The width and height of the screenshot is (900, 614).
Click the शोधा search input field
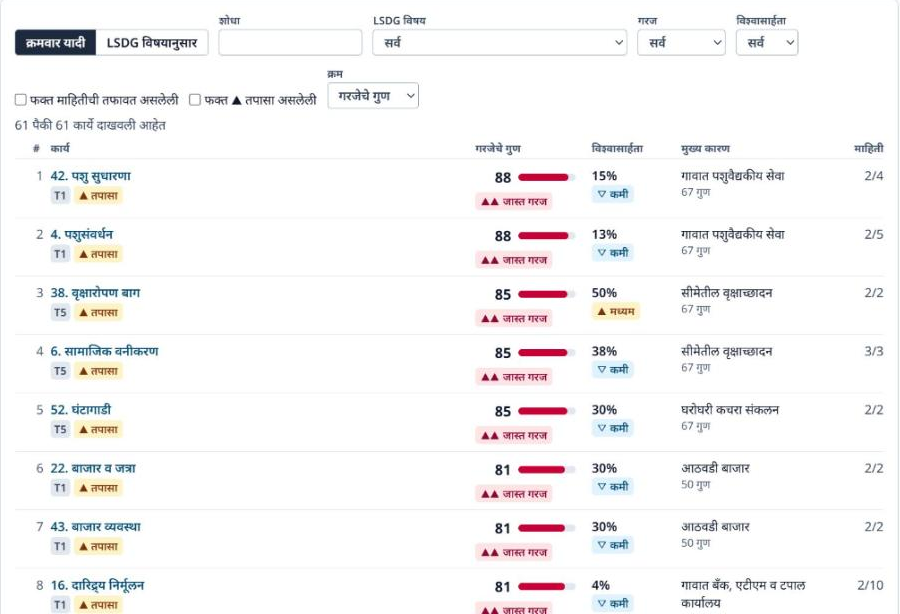point(290,42)
